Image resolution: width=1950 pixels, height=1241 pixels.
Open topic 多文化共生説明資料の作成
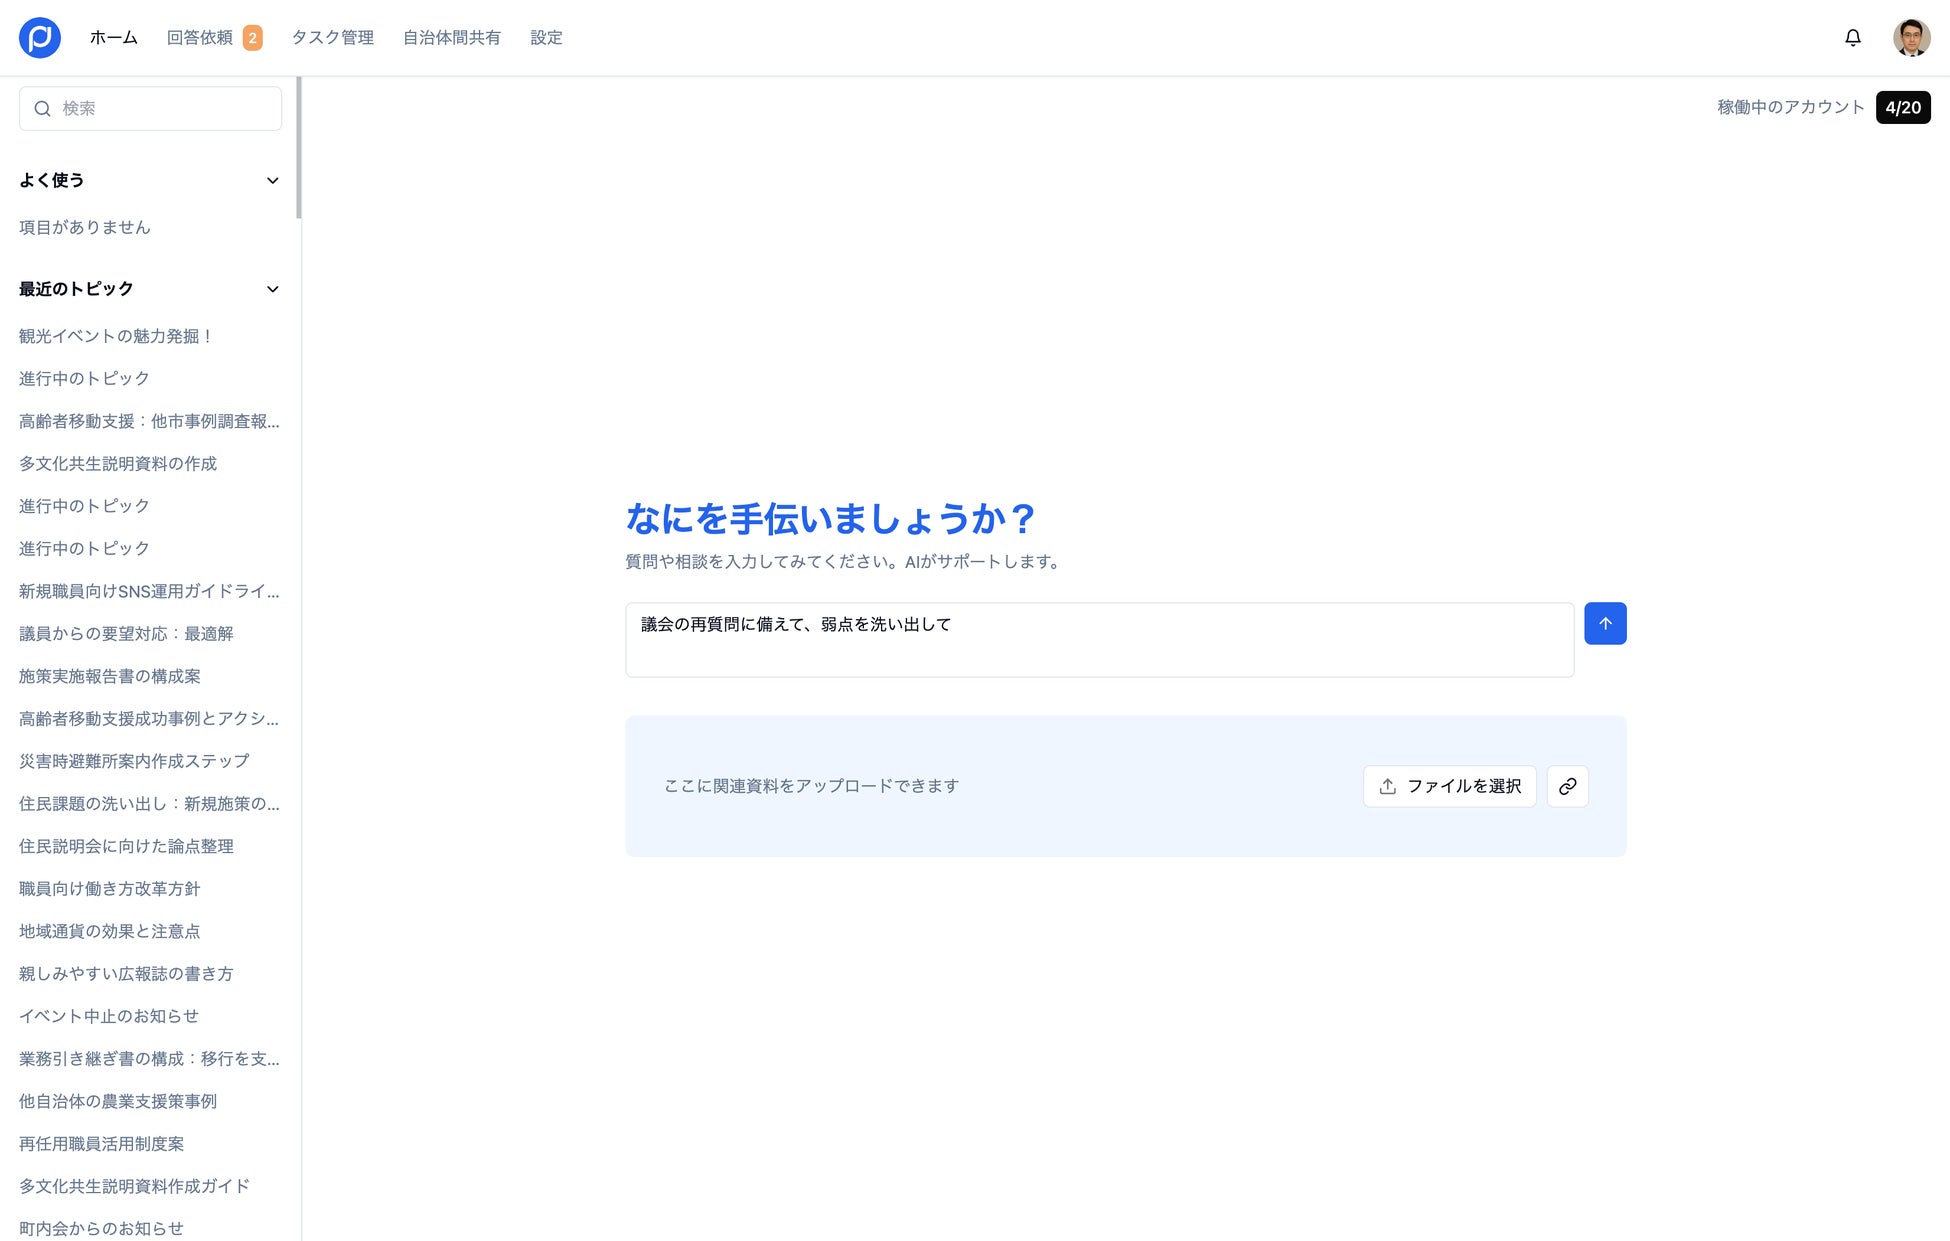(118, 464)
